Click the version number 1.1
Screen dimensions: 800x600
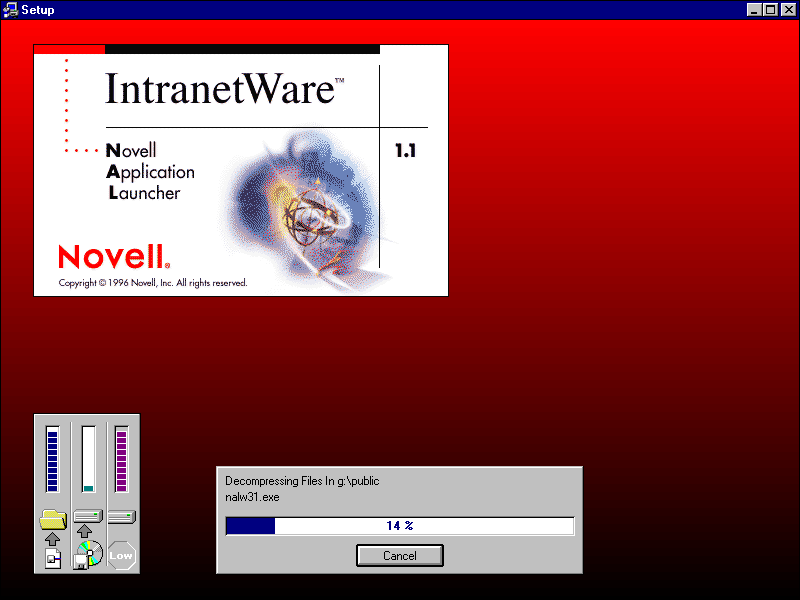click(x=406, y=151)
